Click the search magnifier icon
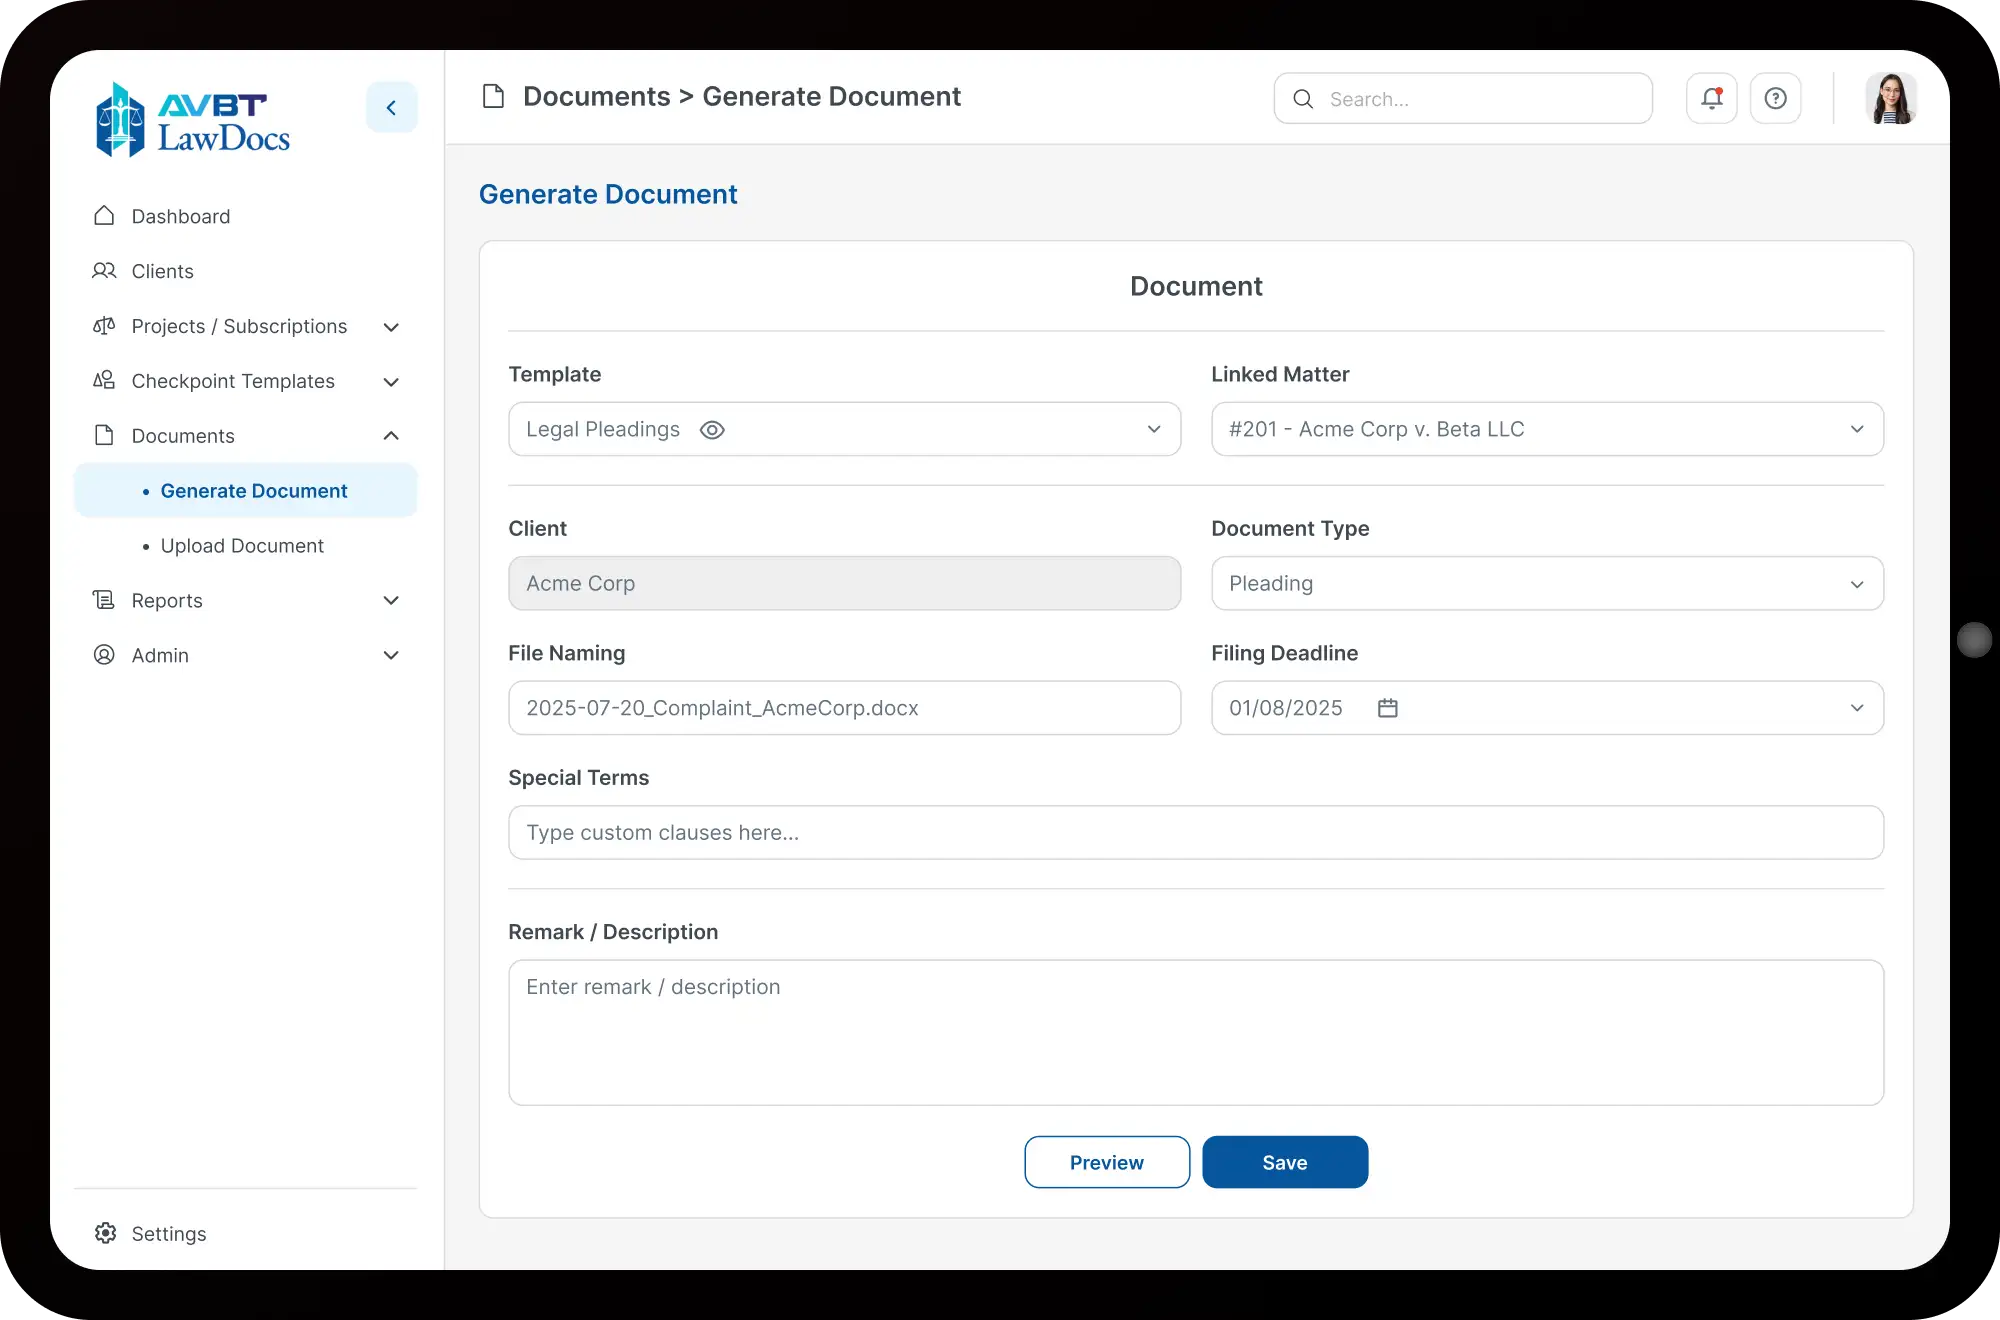This screenshot has height=1320, width=2000. [x=1303, y=99]
